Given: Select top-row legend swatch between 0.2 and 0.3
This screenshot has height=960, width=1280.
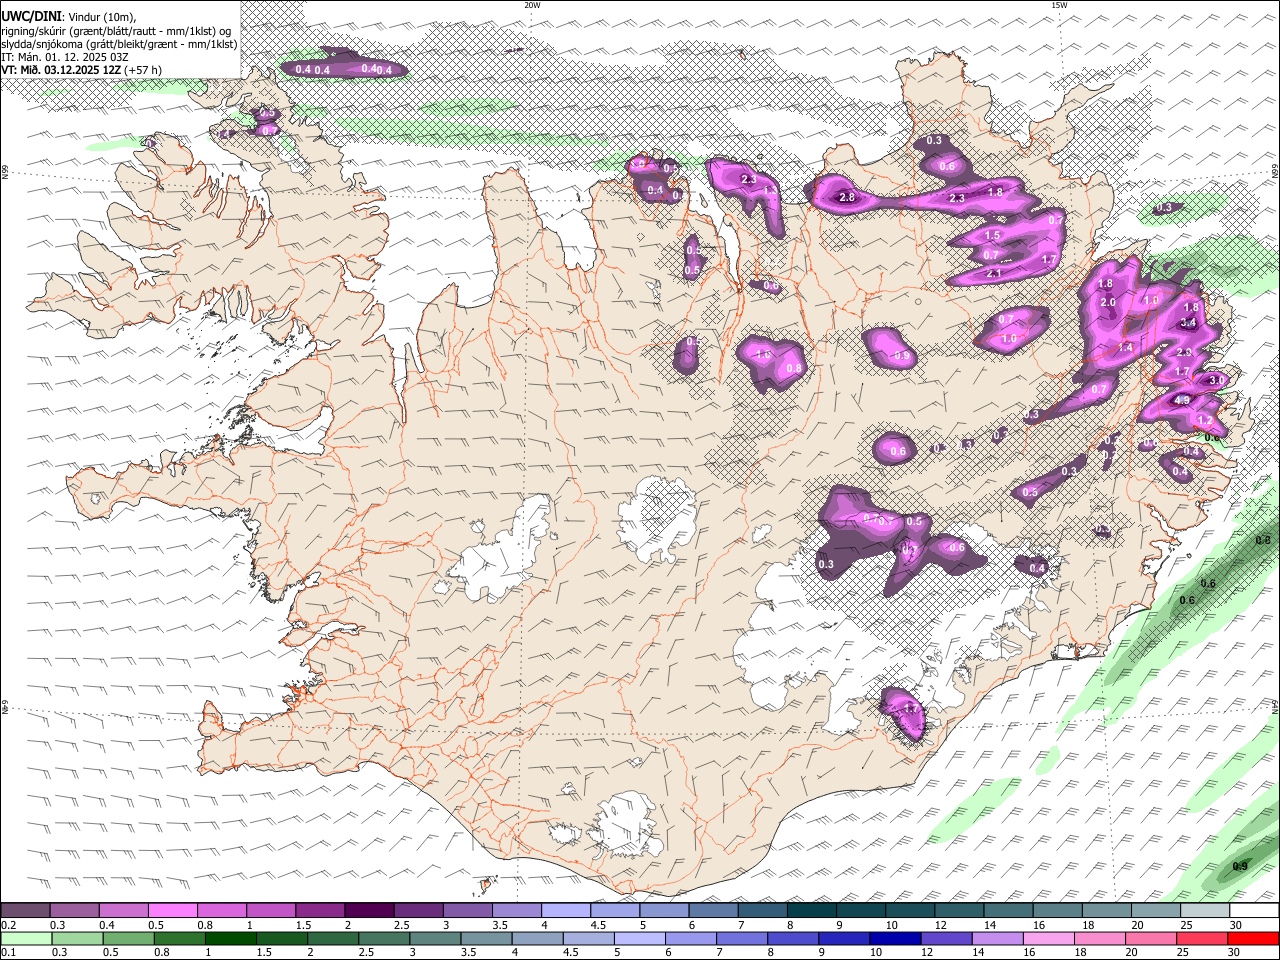Looking at the screenshot, I should [26, 911].
